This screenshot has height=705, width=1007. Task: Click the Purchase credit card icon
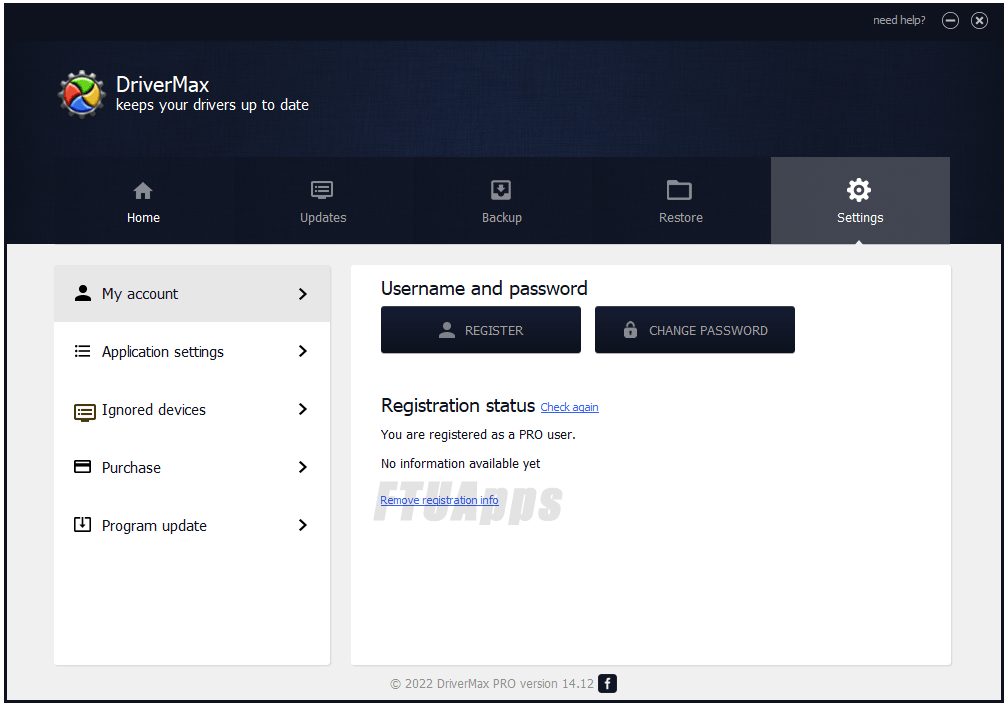(x=82, y=466)
